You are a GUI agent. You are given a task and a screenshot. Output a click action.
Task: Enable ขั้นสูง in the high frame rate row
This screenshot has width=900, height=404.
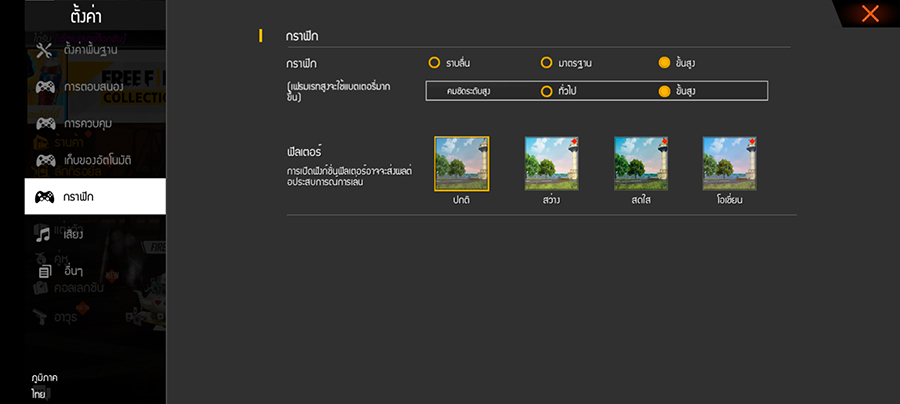pos(664,91)
